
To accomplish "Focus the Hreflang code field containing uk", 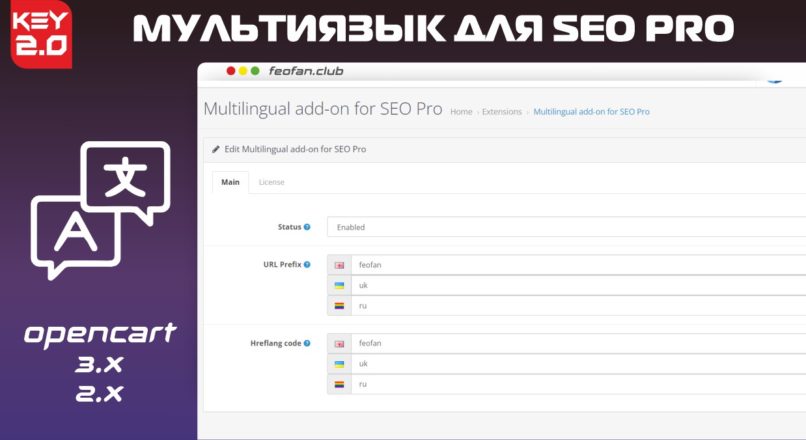I will (579, 364).
